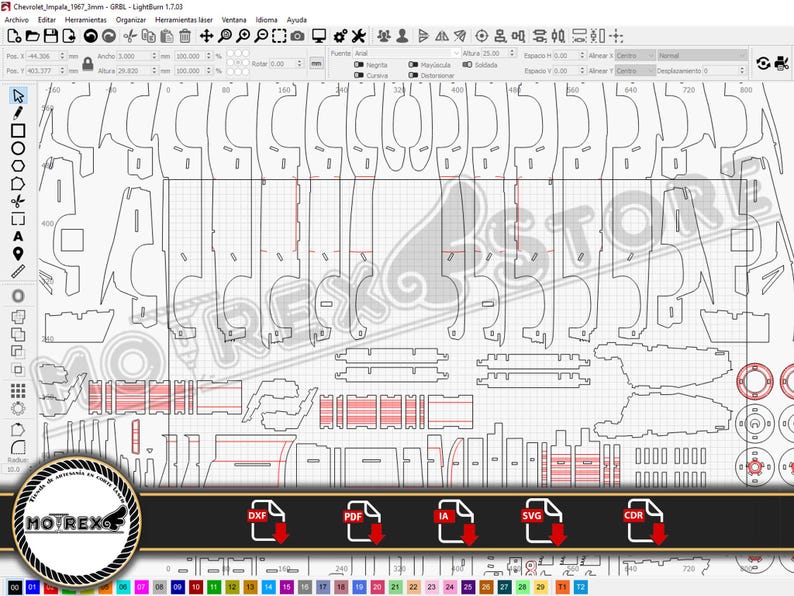Select the Rectangle tool
794x596 pixels.
[18, 131]
